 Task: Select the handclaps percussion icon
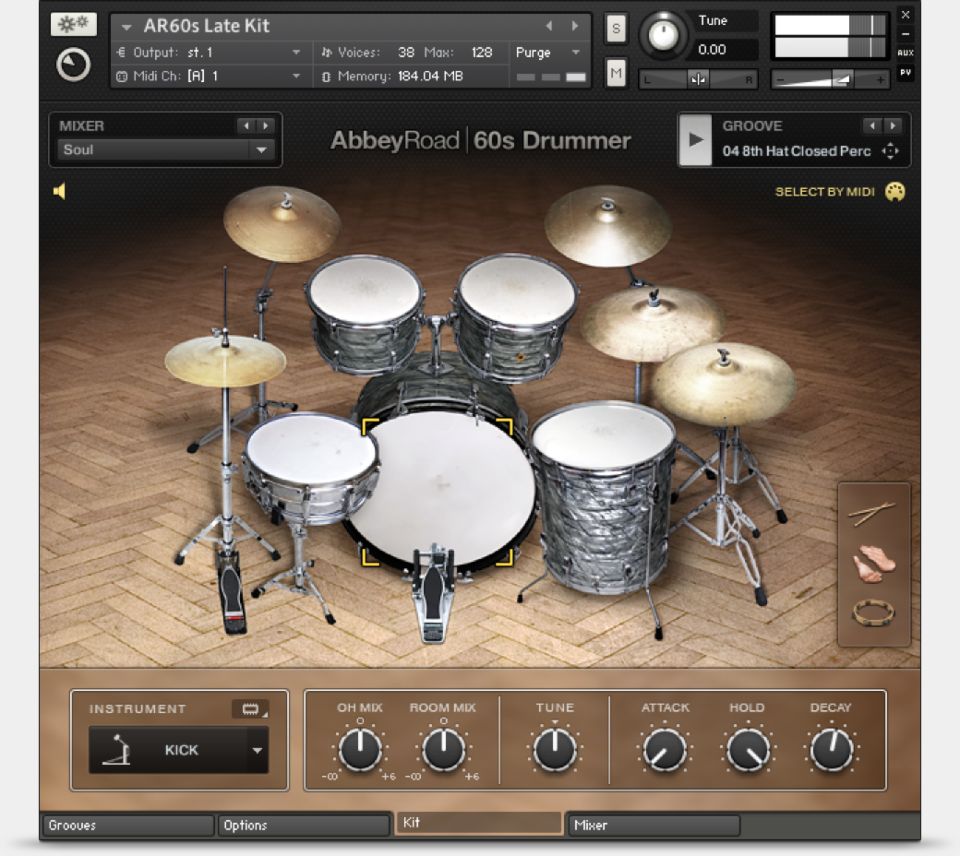point(872,565)
